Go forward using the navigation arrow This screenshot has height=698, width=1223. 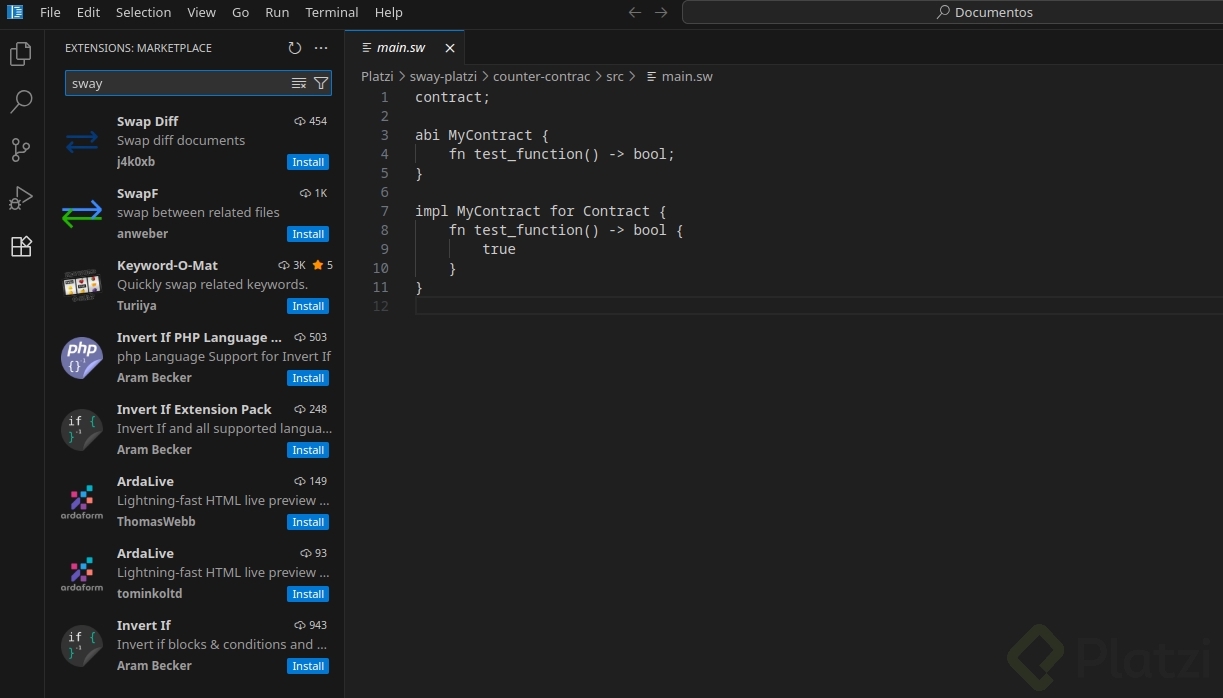point(661,13)
